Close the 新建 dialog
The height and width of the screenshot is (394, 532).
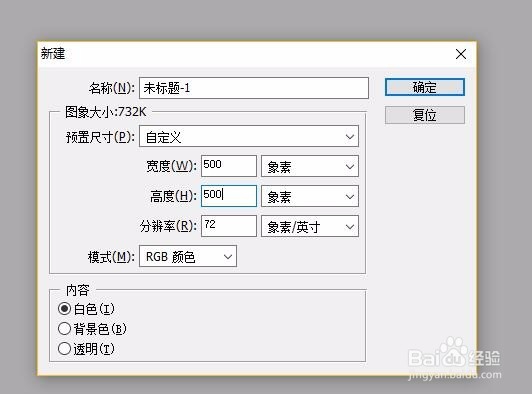pyautogui.click(x=461, y=54)
